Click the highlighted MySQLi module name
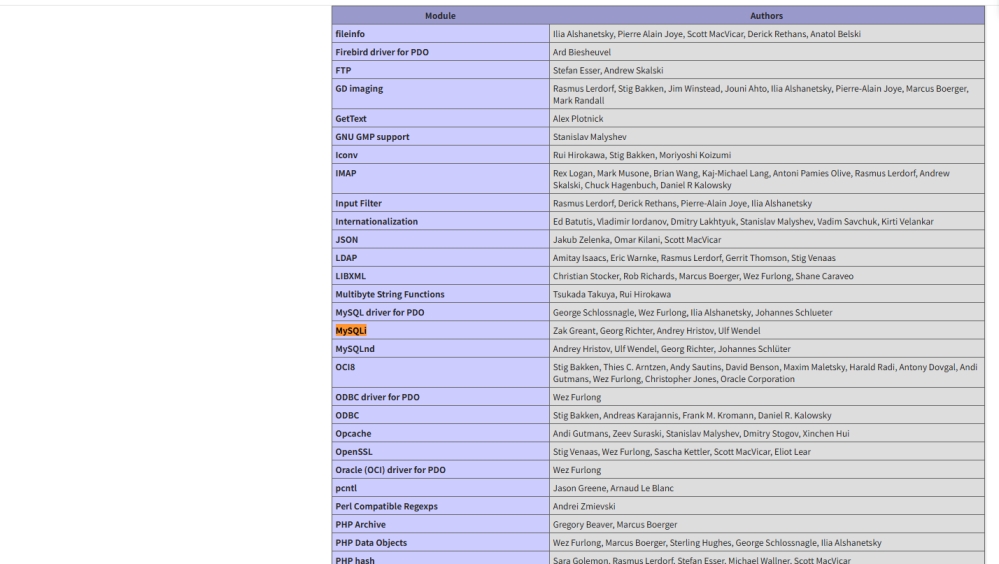Viewport: 999px width, 564px height. click(x=351, y=330)
